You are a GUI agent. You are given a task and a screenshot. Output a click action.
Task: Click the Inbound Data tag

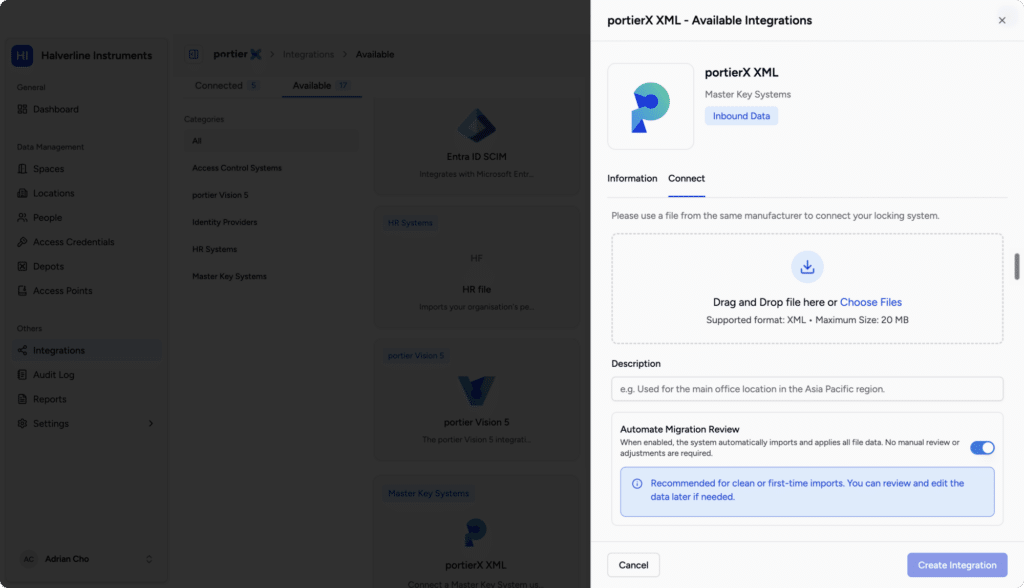(x=741, y=116)
